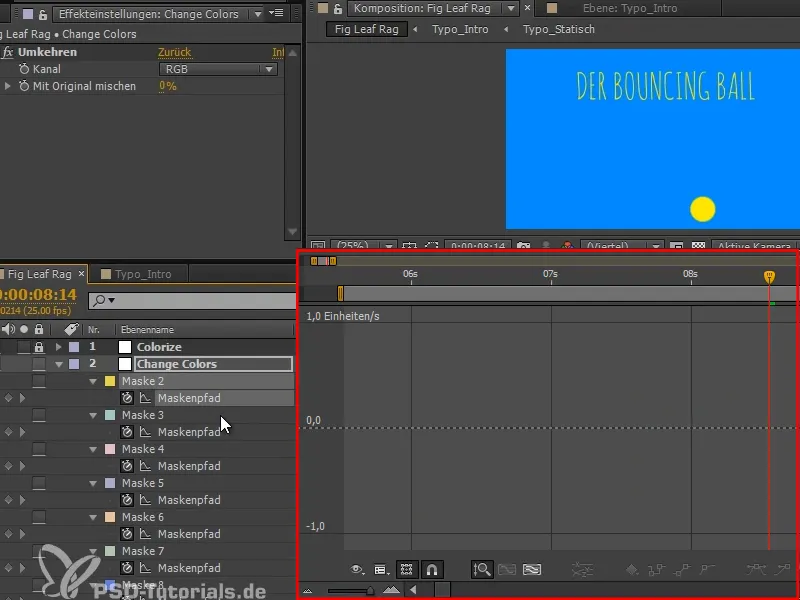Screen dimensions: 800x600
Task: Toggle the lock box for Maske 2
Action: pos(39,381)
